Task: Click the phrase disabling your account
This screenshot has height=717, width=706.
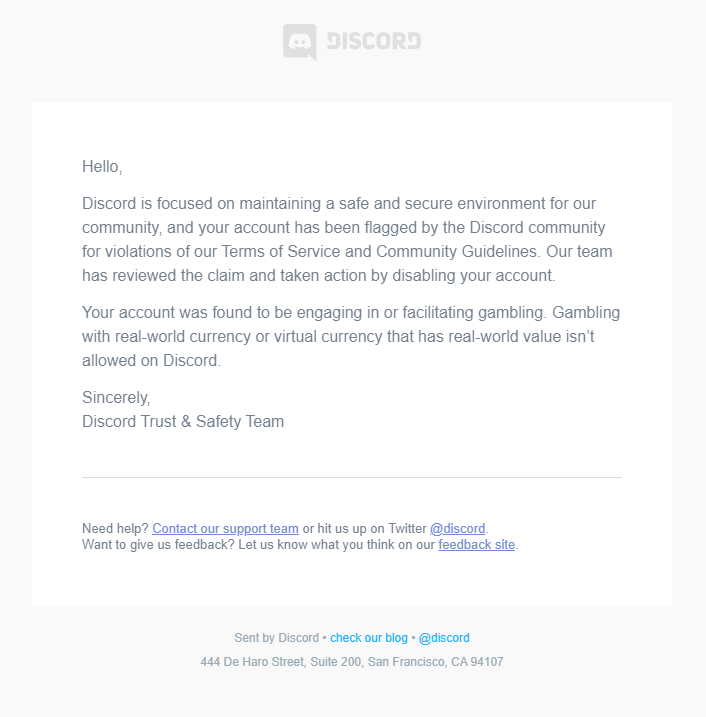Action: 473,276
